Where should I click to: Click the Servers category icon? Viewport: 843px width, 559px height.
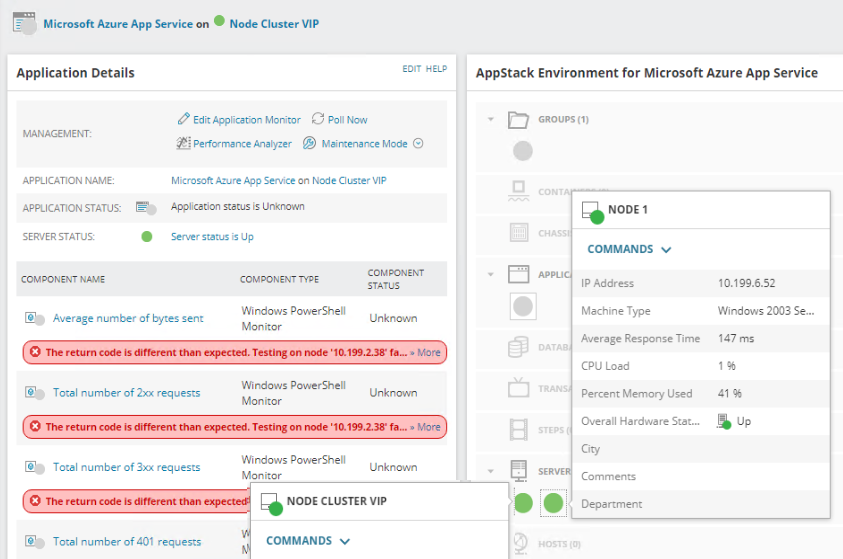tap(519, 471)
